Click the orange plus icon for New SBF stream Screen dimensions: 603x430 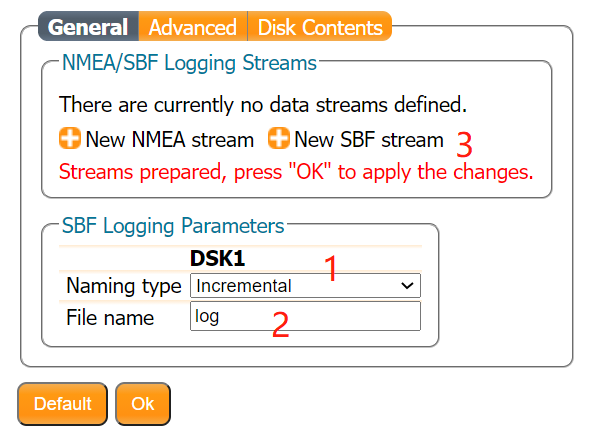pyautogui.click(x=278, y=138)
